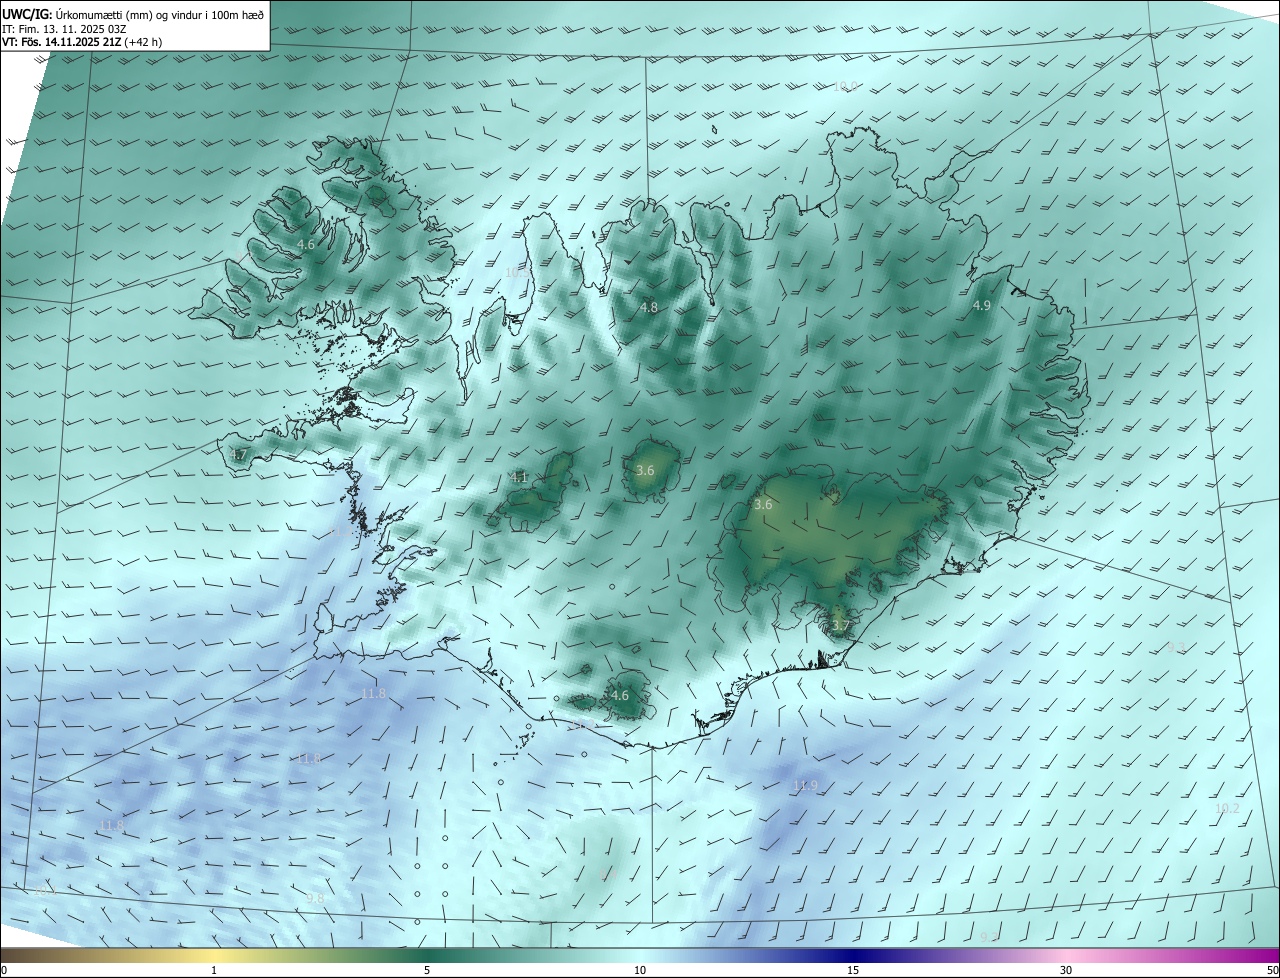Select the colour scale tick label 15
The width and height of the screenshot is (1280, 978).
pos(853,970)
